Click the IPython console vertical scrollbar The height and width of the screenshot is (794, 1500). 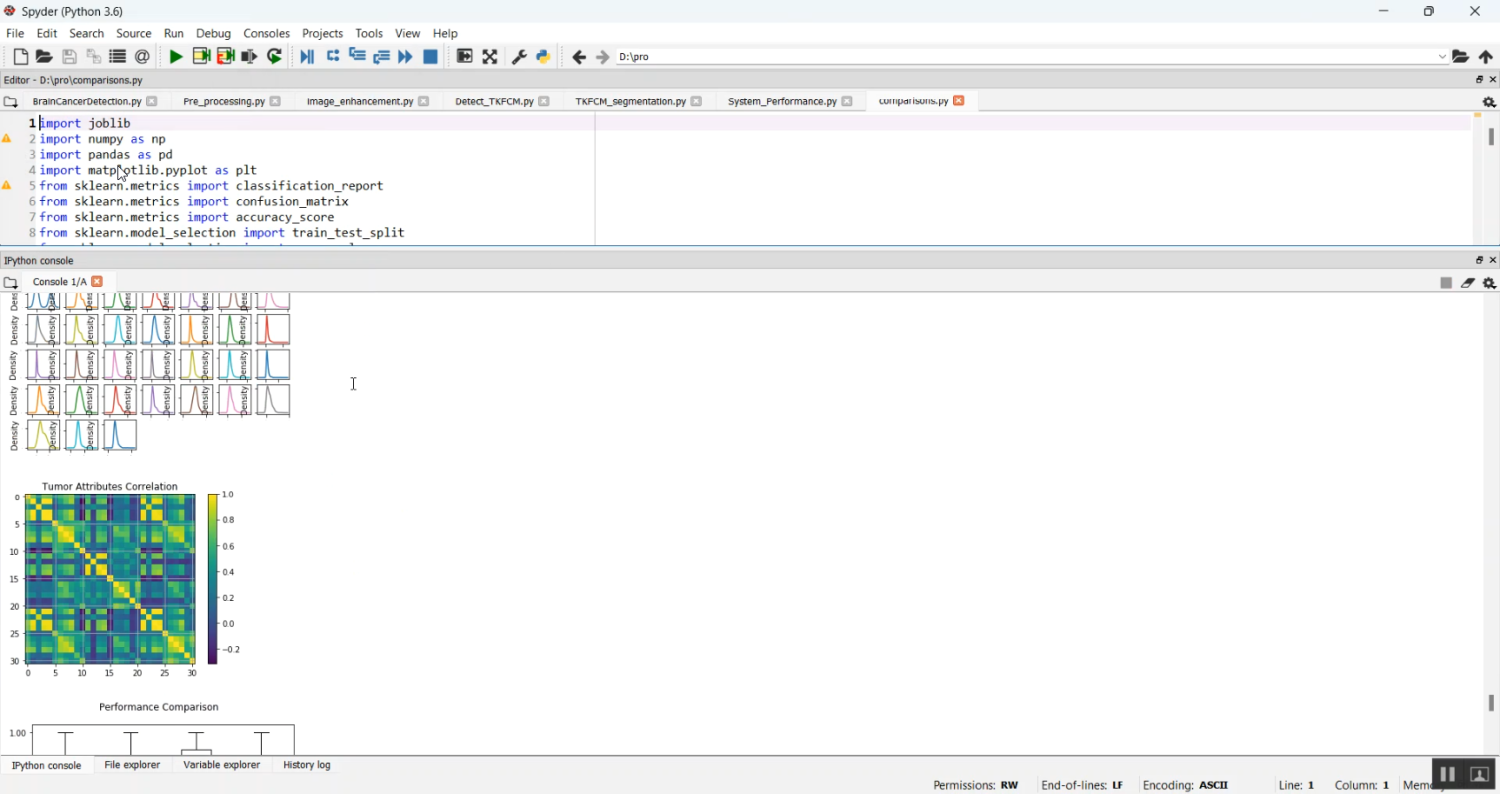pyautogui.click(x=1491, y=702)
